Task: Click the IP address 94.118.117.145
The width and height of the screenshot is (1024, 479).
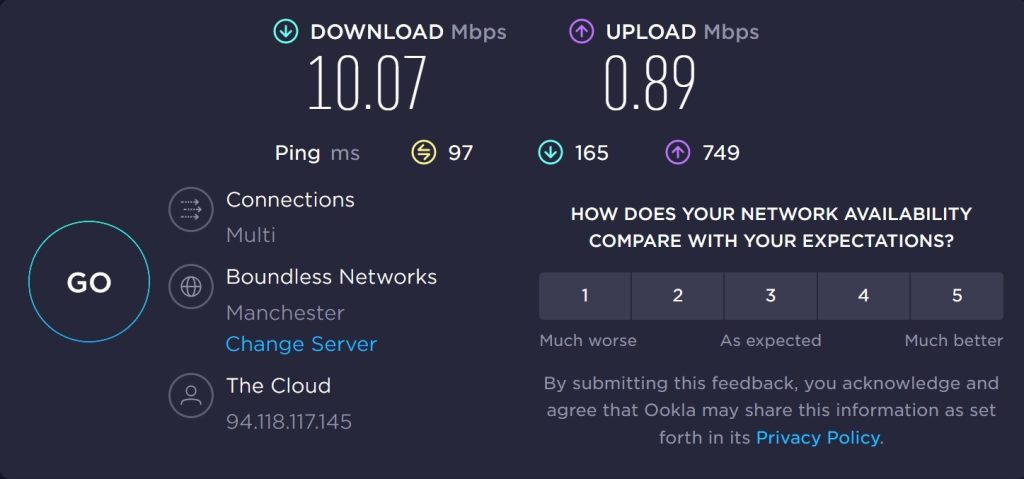Action: click(289, 421)
